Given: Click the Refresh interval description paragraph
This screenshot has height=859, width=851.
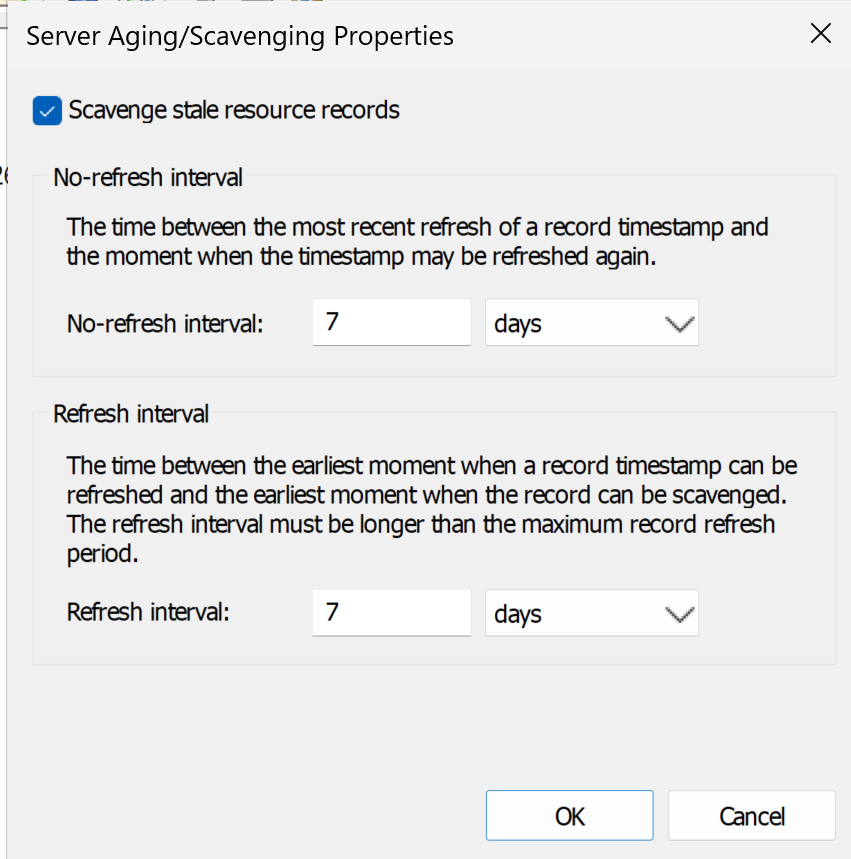Looking at the screenshot, I should pyautogui.click(x=432, y=509).
